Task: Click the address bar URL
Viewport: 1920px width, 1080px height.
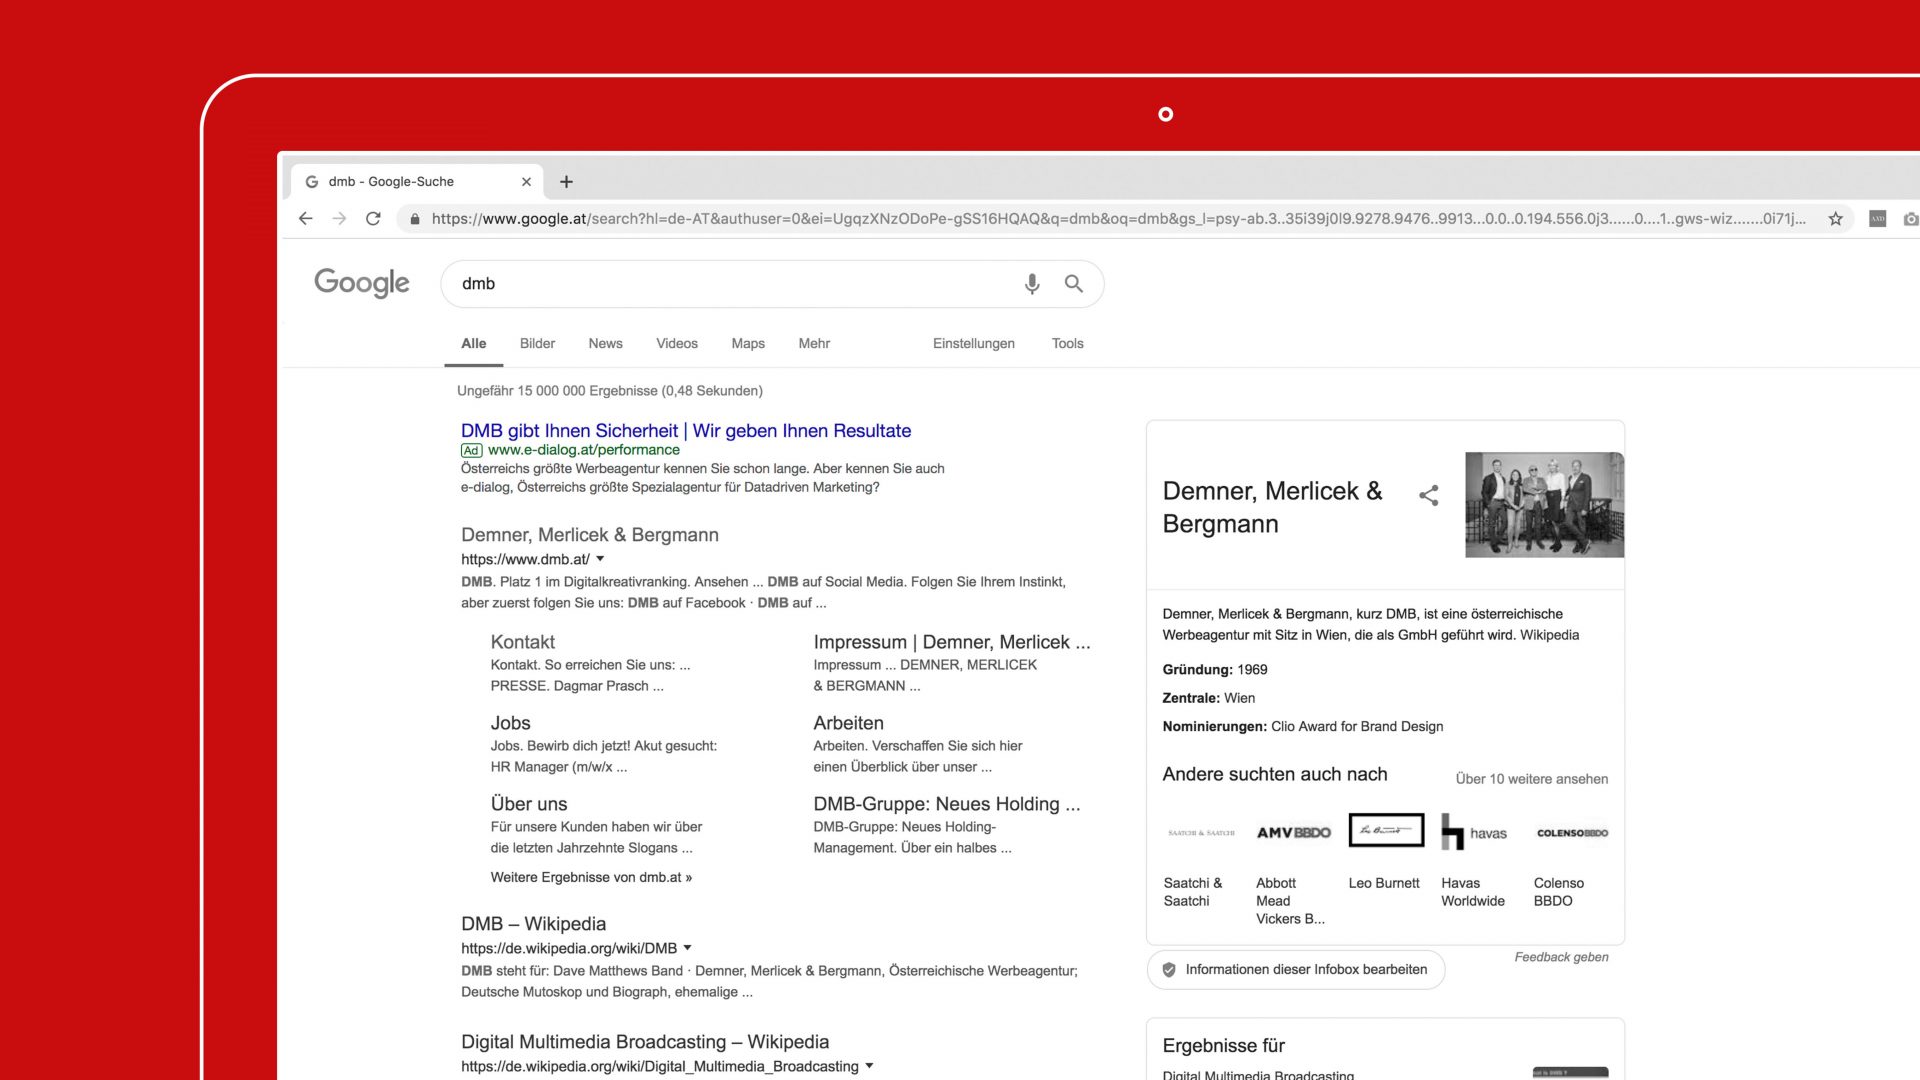Action: 1118,219
